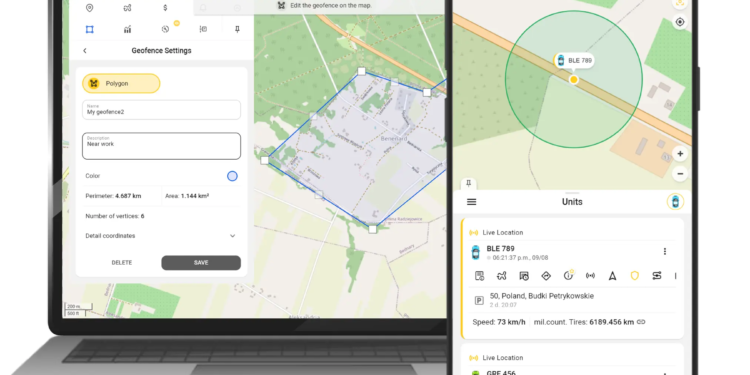The height and width of the screenshot is (375, 750).
Task: Open BLE 789 navigation arrow icon
Action: tap(612, 276)
